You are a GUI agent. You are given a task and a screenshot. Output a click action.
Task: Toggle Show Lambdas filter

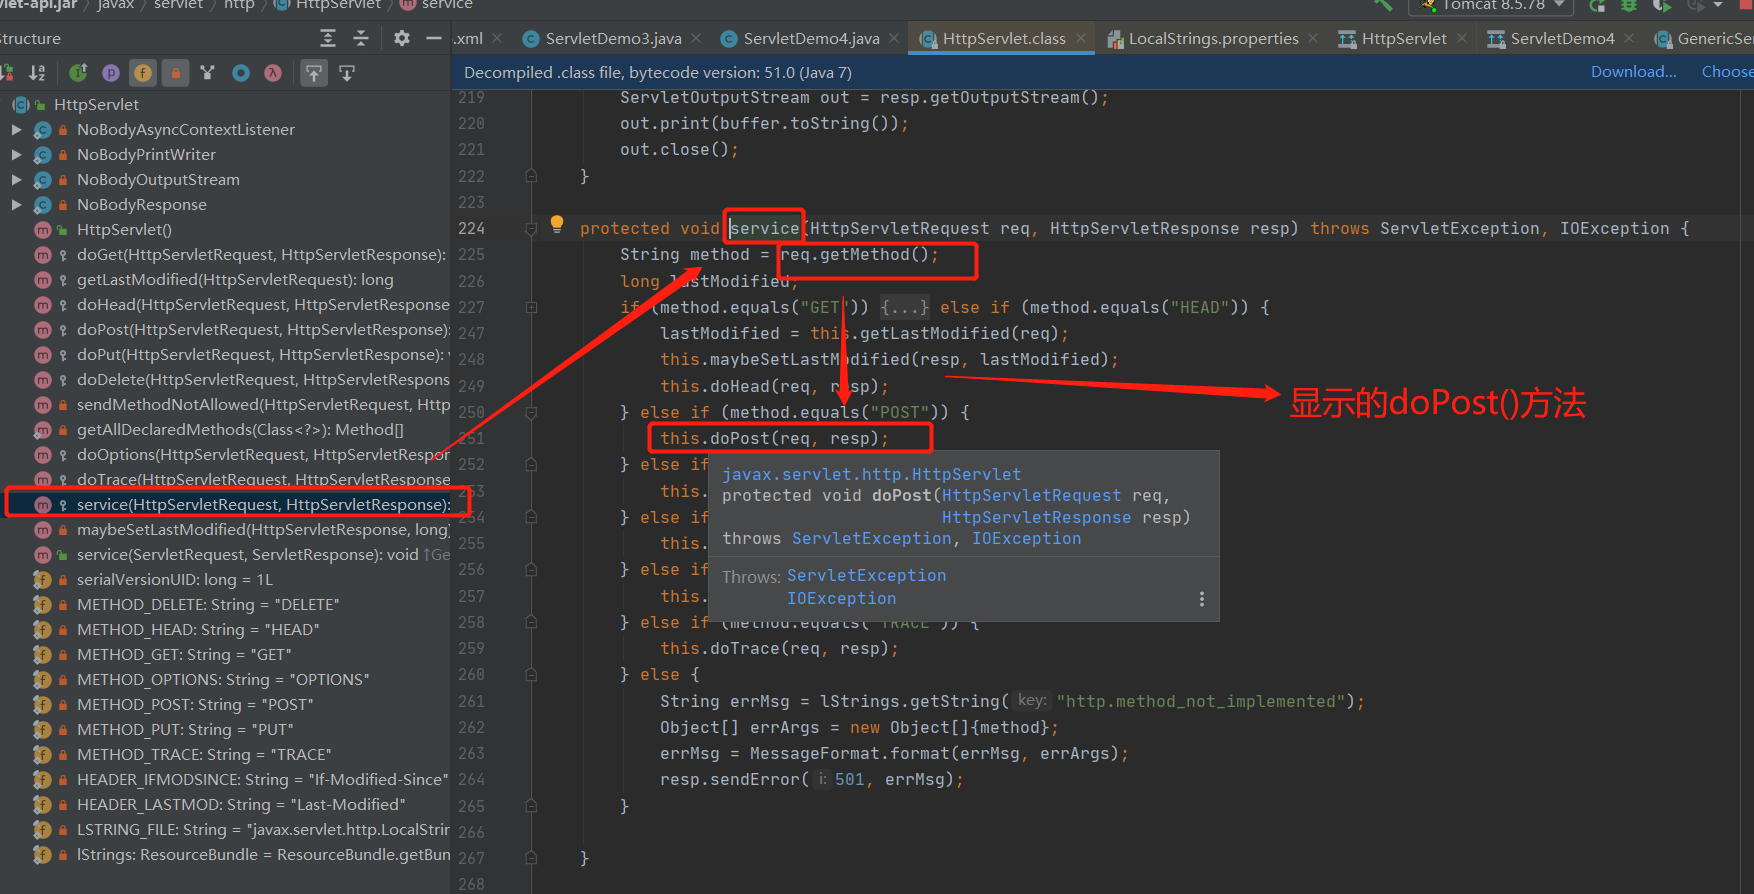click(272, 73)
